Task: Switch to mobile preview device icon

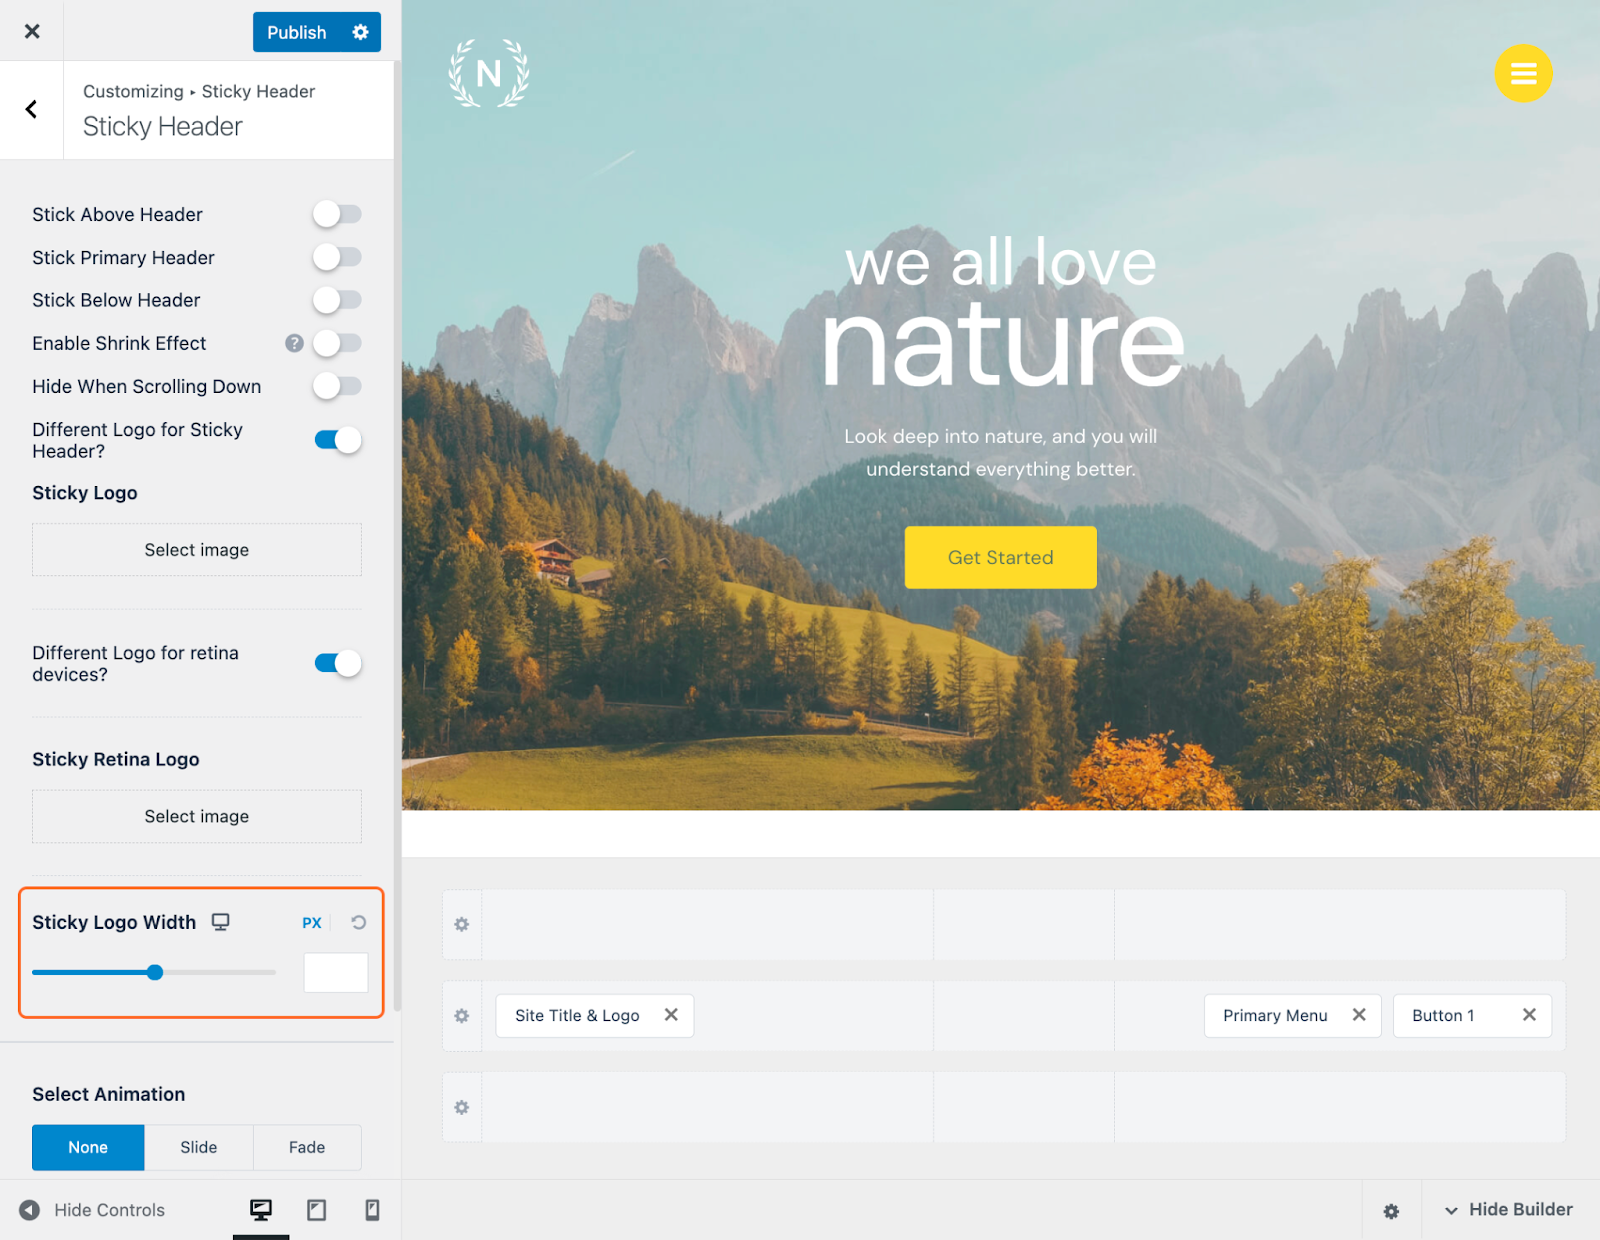Action: click(372, 1210)
